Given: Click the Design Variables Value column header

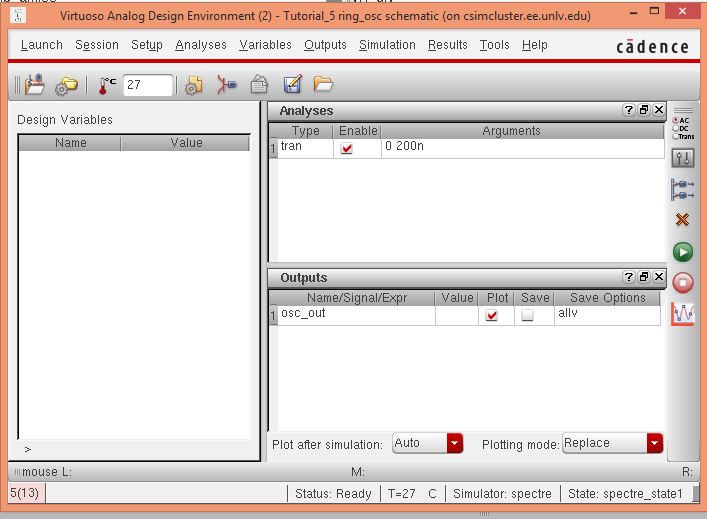Looking at the screenshot, I should click(x=186, y=143).
